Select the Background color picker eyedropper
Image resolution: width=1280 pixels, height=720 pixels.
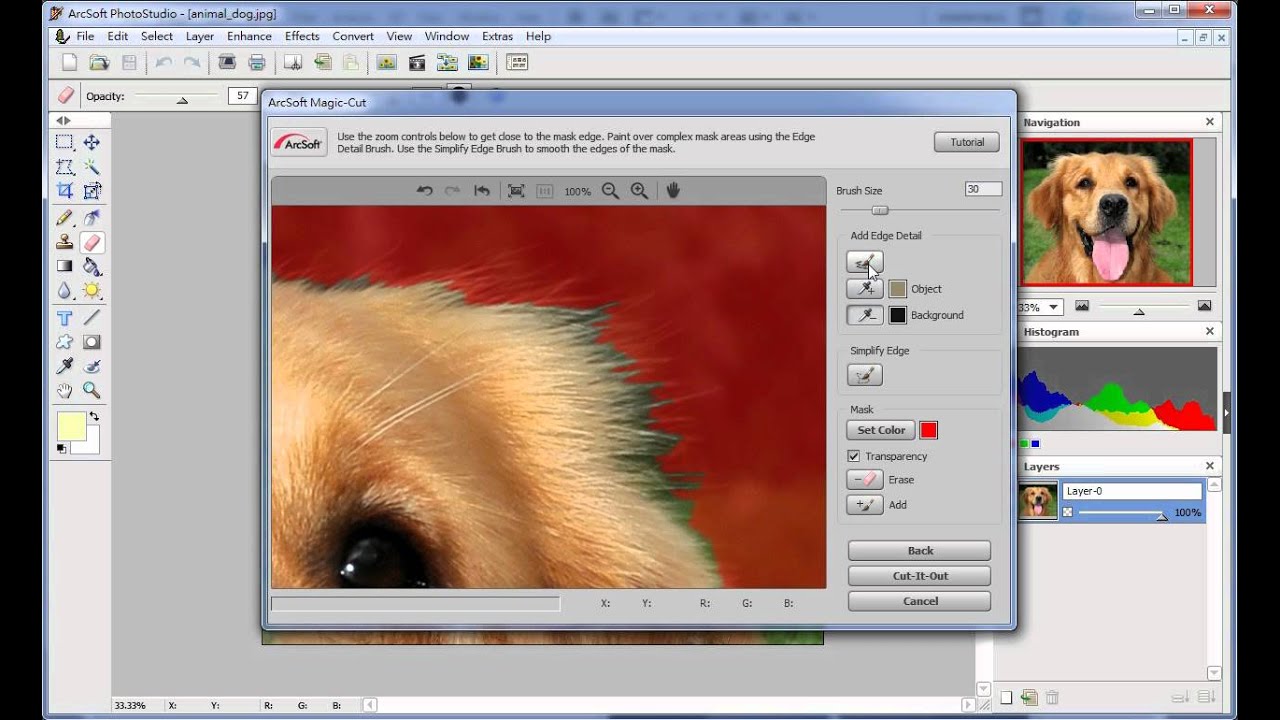(865, 314)
